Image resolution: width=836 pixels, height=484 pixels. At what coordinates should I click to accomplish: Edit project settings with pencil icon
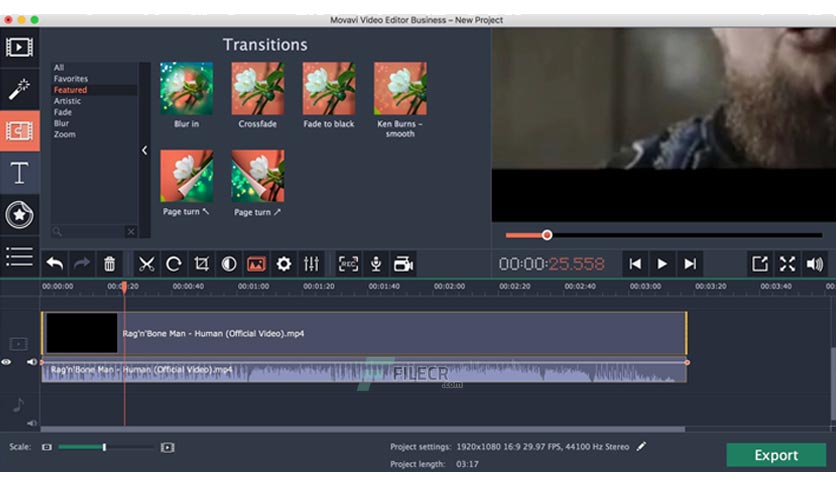click(x=641, y=446)
